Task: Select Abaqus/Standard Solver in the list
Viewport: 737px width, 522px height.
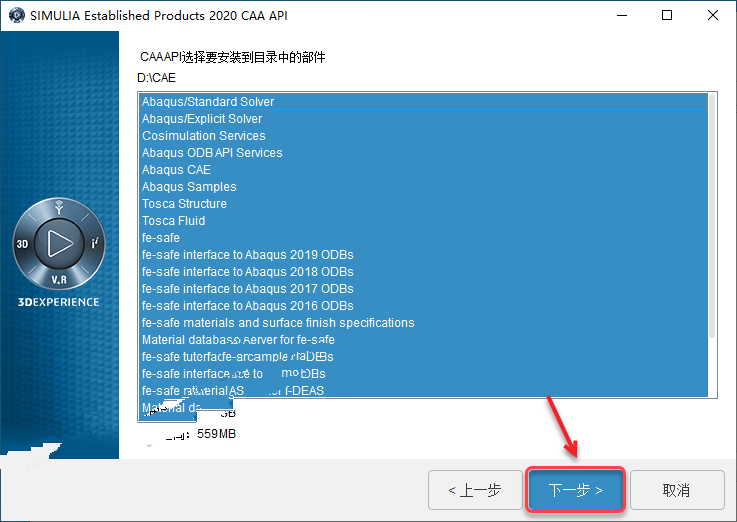Action: tap(423, 101)
